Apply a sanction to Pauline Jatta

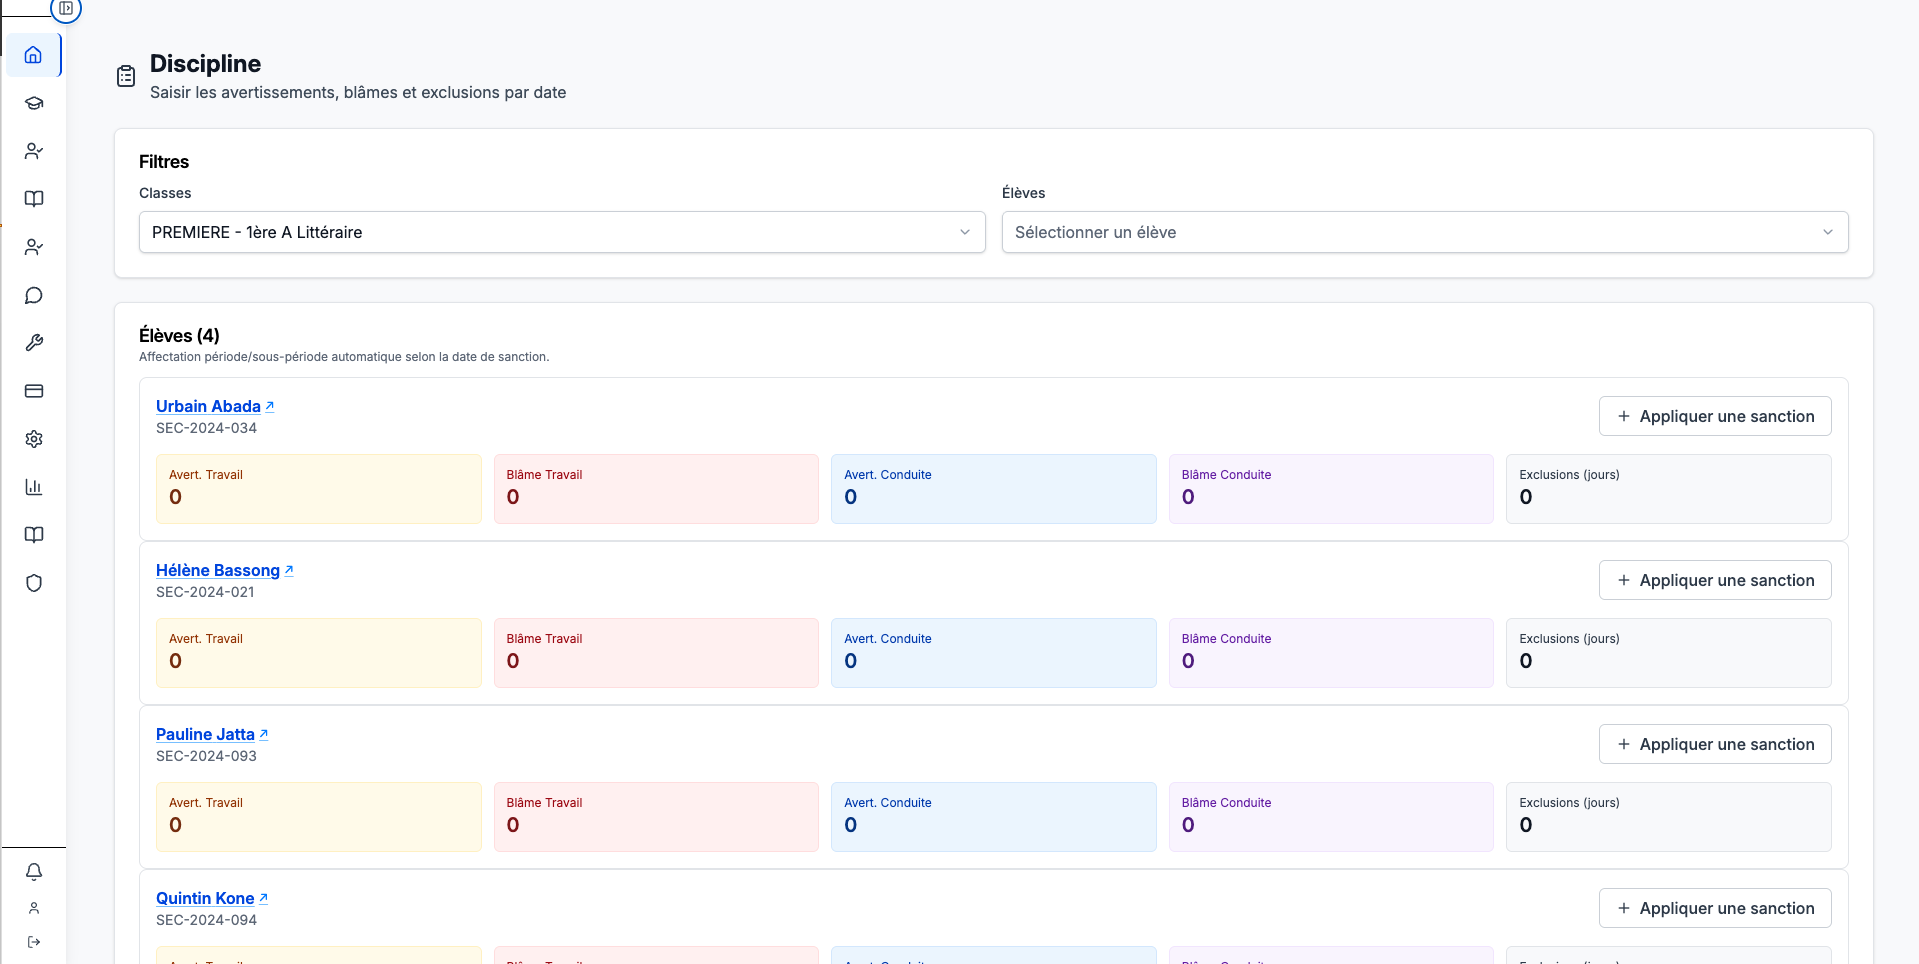pos(1715,744)
